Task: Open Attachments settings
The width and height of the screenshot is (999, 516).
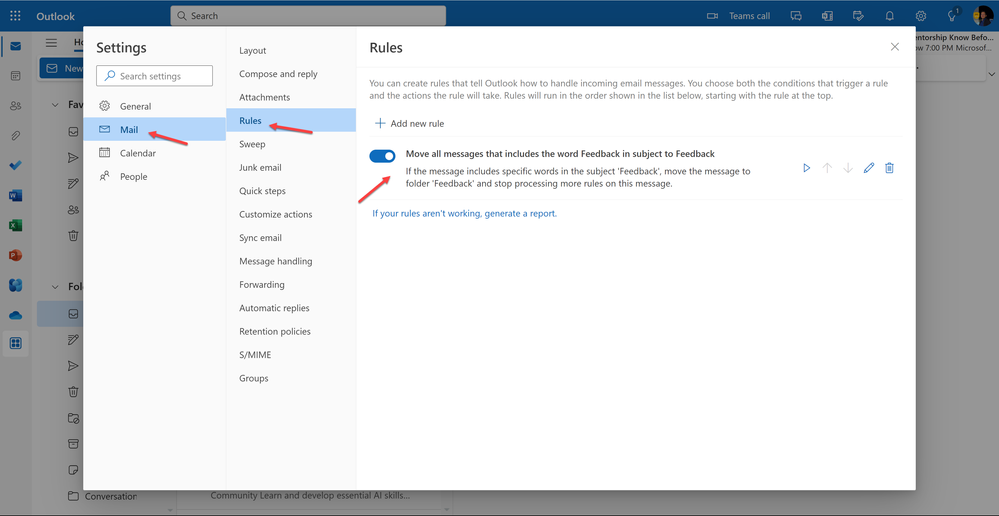Action: point(291,97)
